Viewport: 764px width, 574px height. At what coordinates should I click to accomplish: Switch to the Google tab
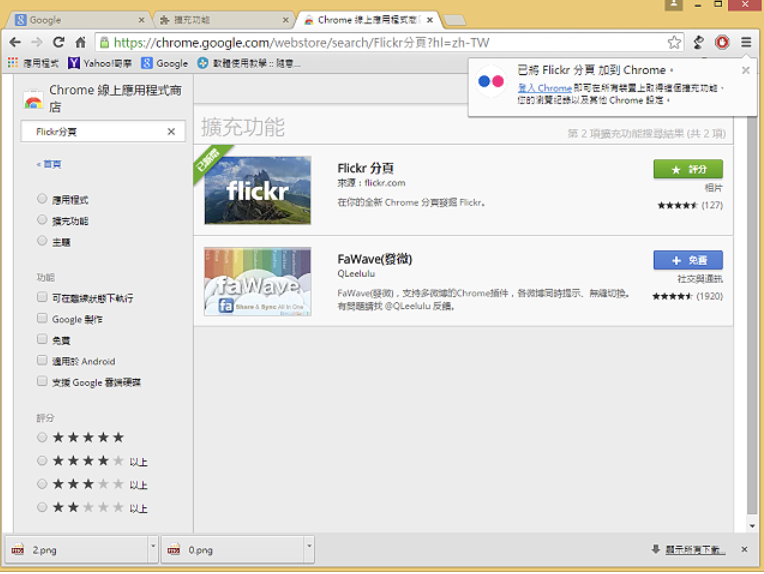(x=76, y=20)
